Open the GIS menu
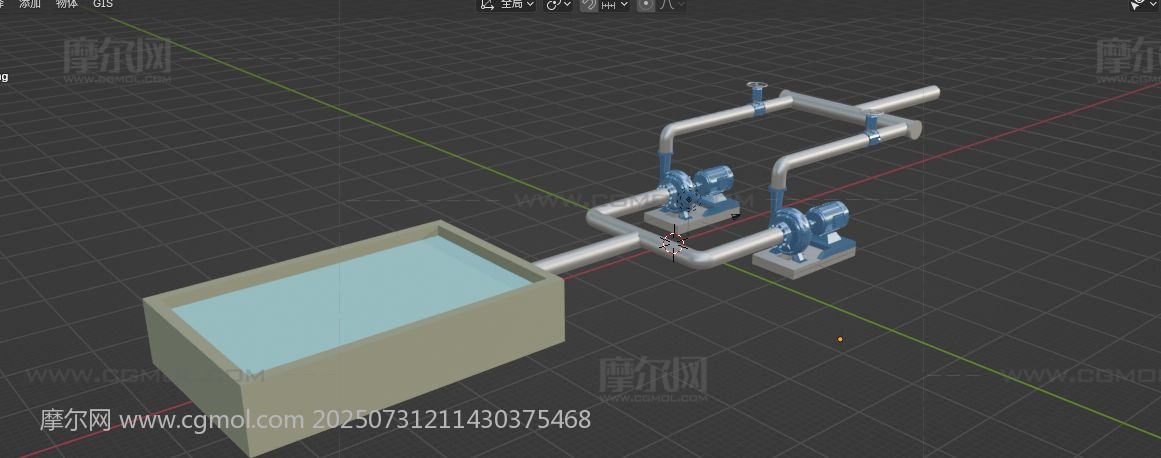1161x458 pixels. coord(103,4)
